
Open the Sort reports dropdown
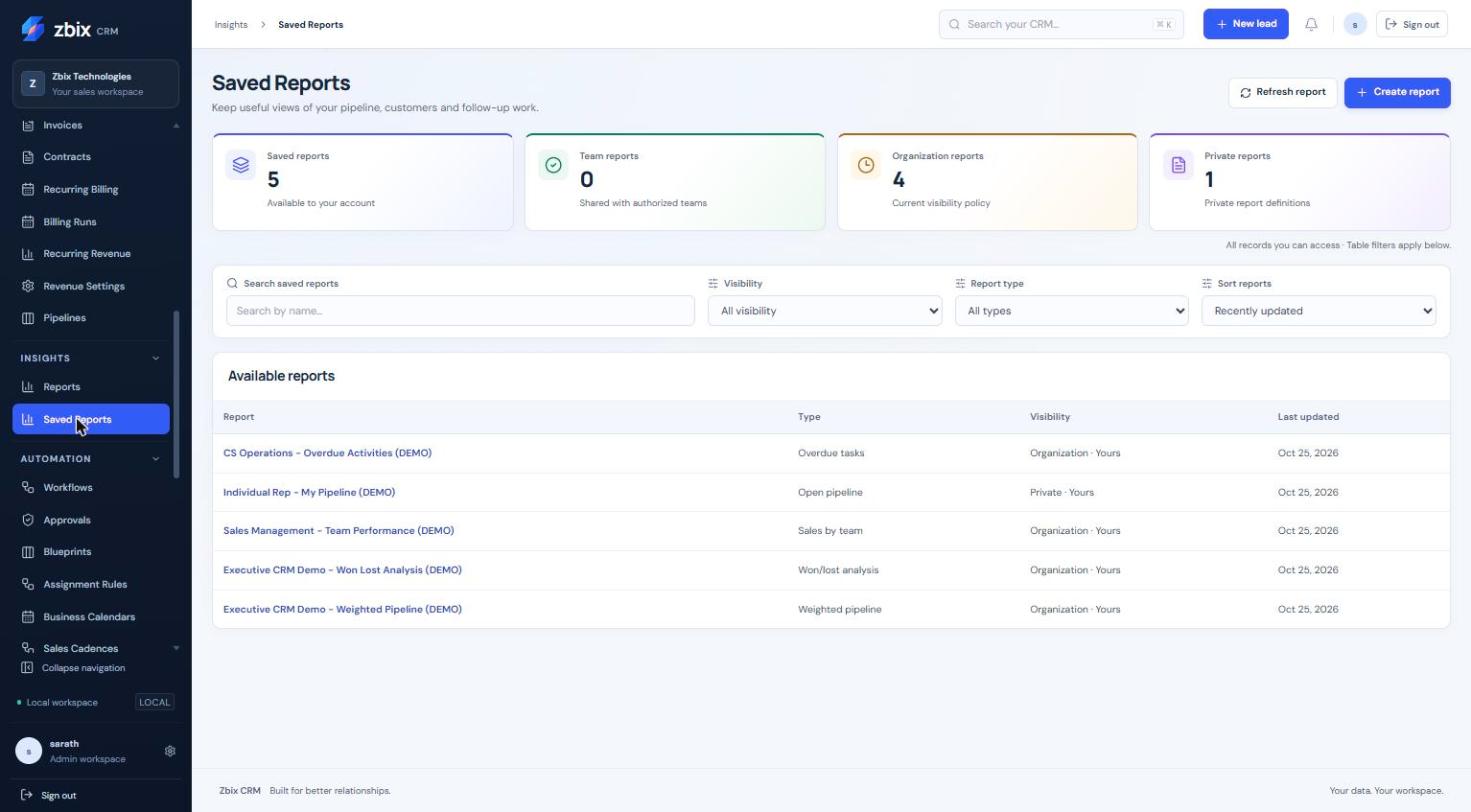click(x=1319, y=311)
